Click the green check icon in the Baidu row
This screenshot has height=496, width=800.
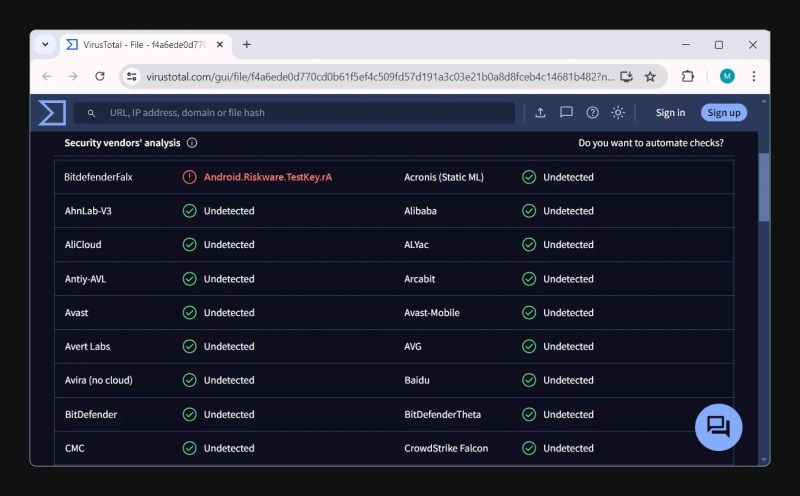point(529,380)
